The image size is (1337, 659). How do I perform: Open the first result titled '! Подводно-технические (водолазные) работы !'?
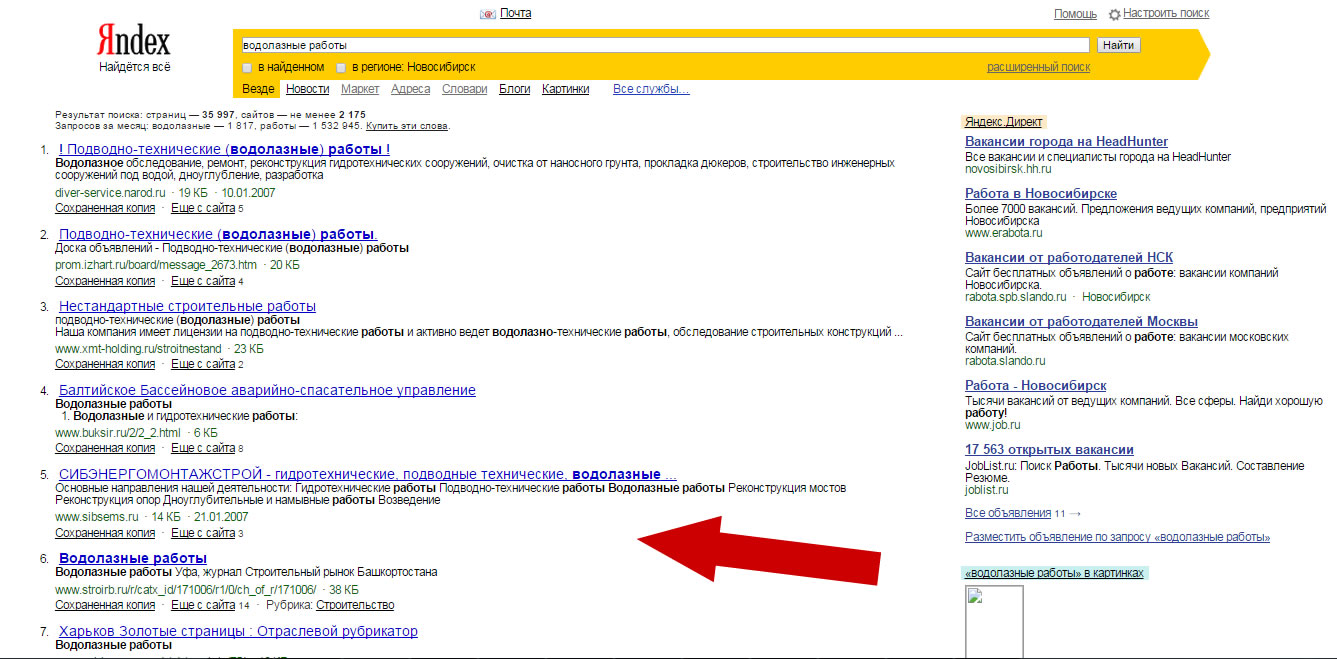point(224,149)
